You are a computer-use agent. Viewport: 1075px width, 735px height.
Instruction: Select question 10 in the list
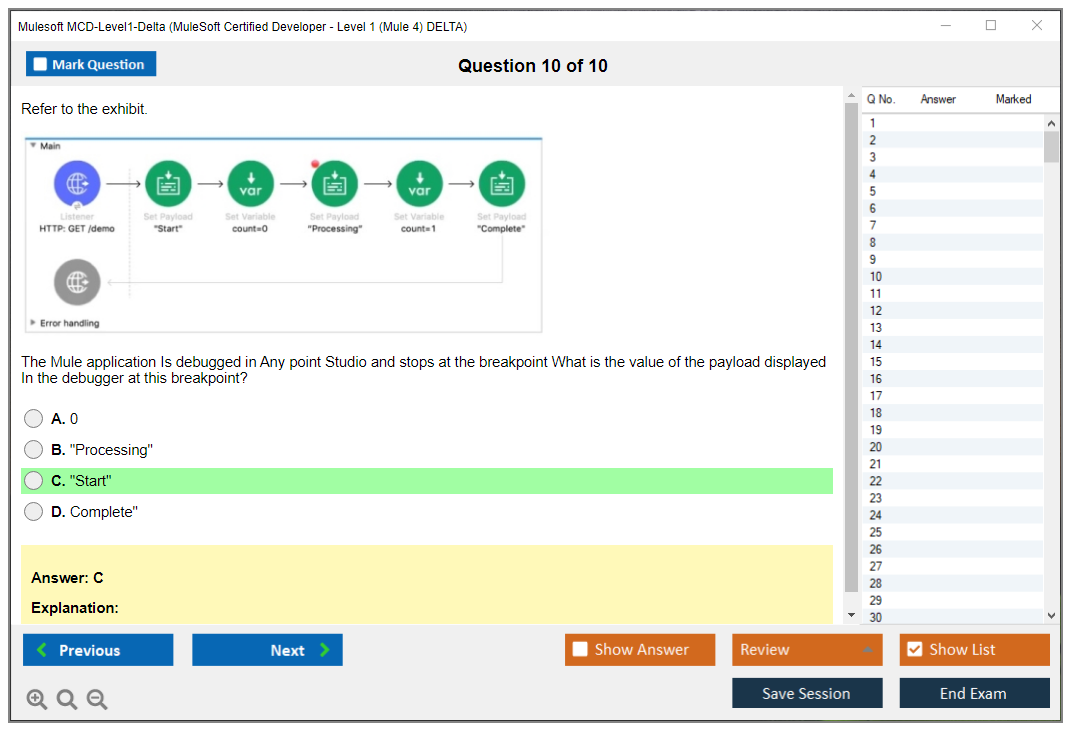coord(876,276)
